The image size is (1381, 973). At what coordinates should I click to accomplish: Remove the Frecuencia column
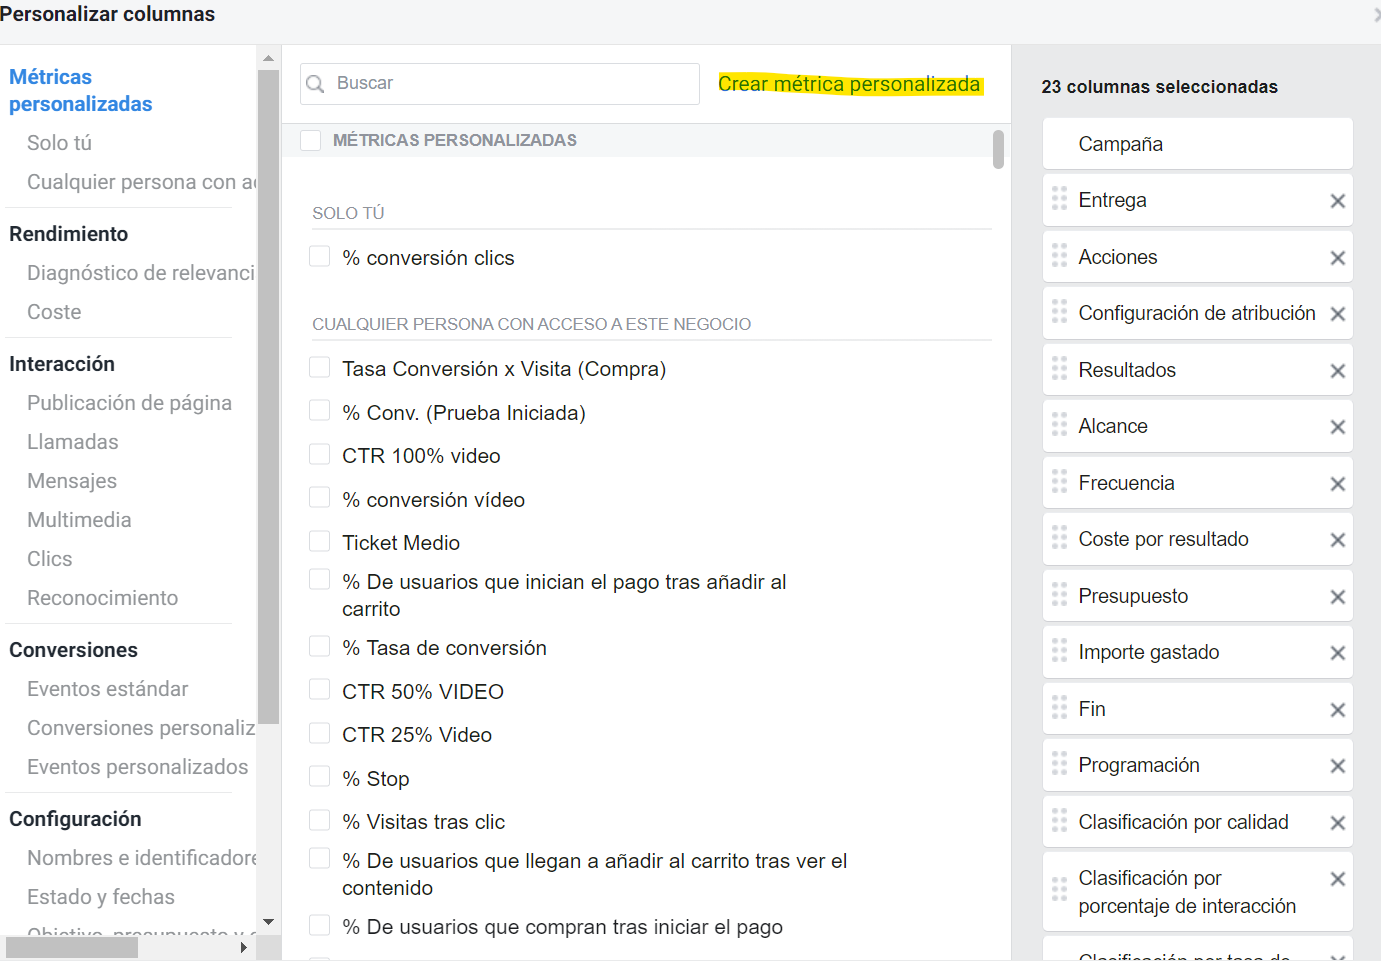[x=1337, y=482]
